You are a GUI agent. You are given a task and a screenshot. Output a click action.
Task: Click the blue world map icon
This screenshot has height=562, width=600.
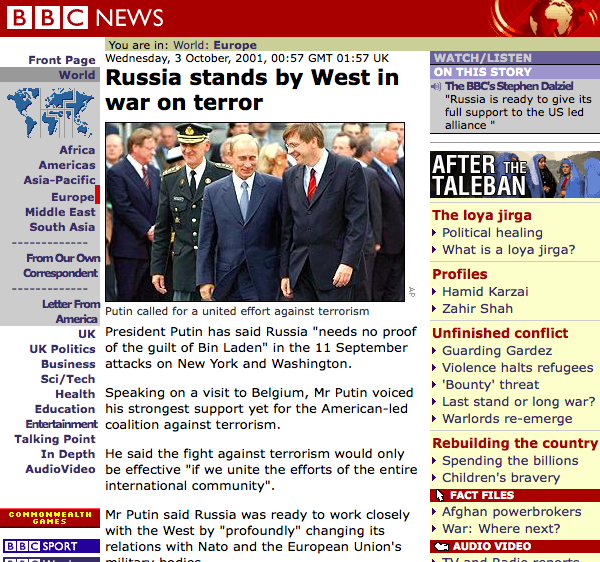click(50, 112)
